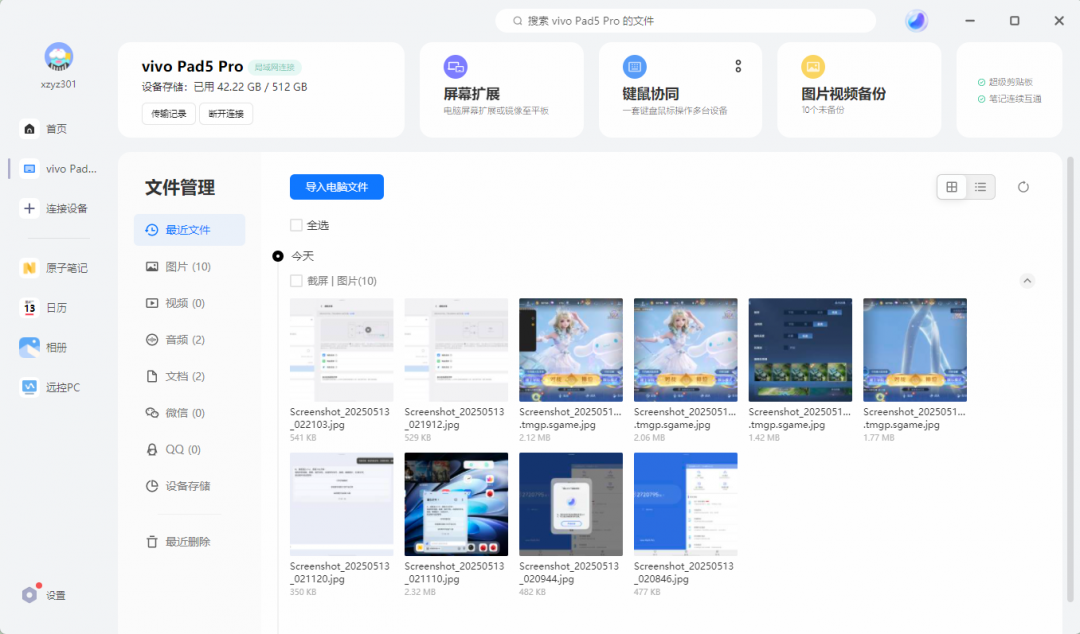Viewport: 1080px width, 634px height.
Task: Select thumbnail Screenshot_20250513_021912.jpg
Action: point(456,349)
